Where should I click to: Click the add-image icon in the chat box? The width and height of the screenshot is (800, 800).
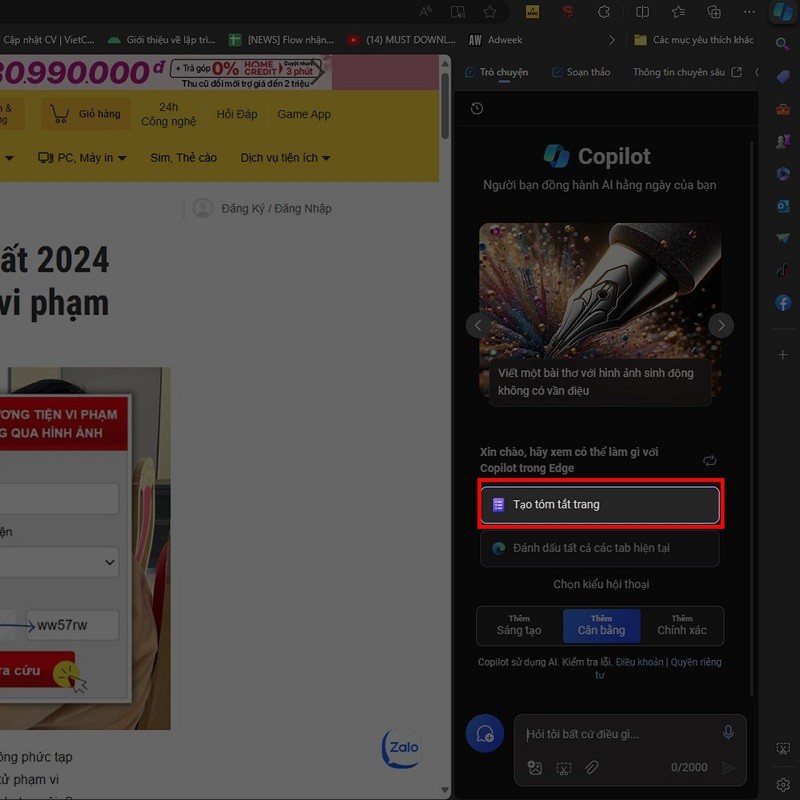click(534, 766)
